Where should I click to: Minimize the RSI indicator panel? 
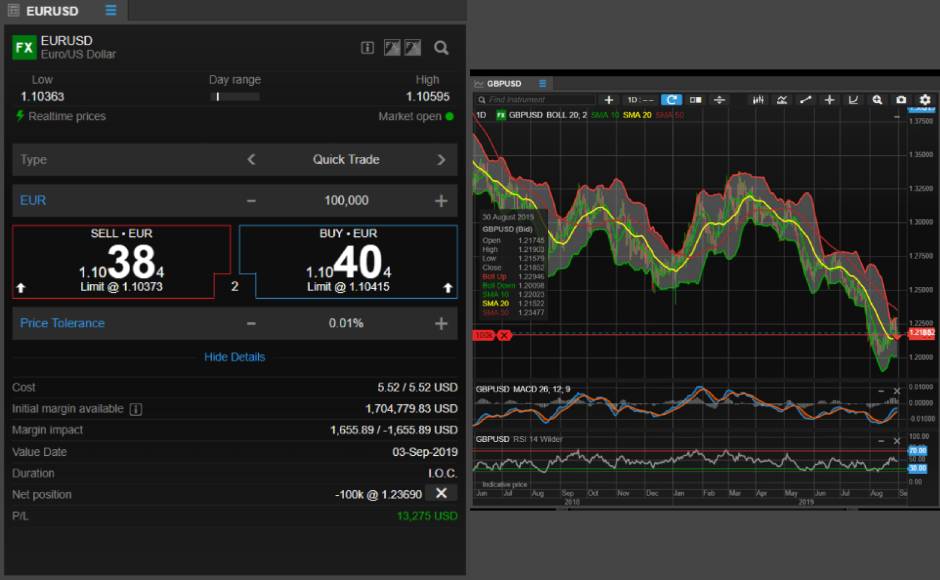(881, 441)
